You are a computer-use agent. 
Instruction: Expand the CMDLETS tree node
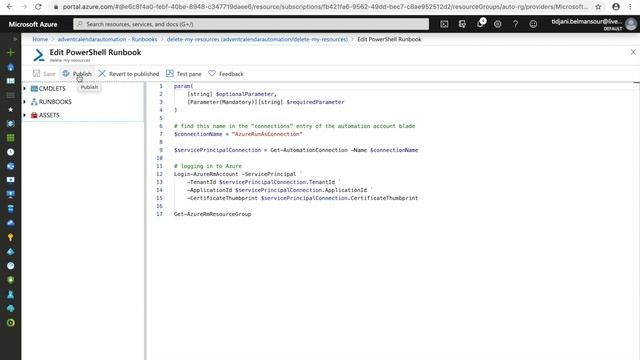pos(25,88)
